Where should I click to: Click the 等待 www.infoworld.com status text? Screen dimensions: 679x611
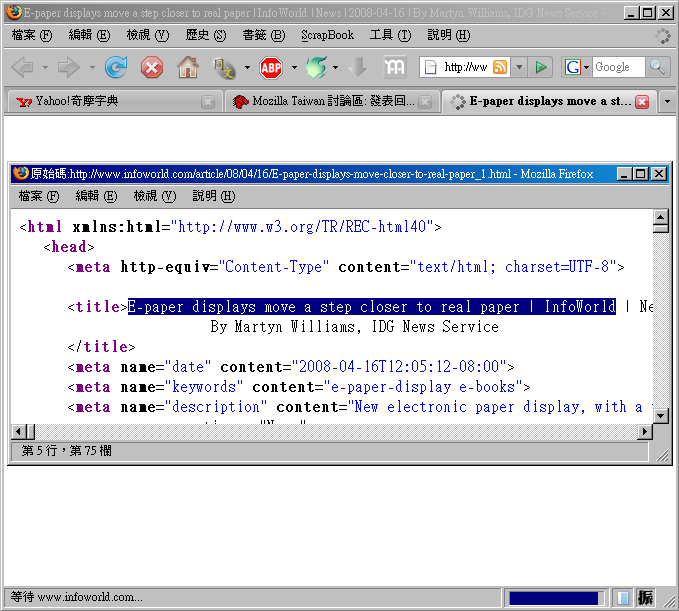pos(76,597)
